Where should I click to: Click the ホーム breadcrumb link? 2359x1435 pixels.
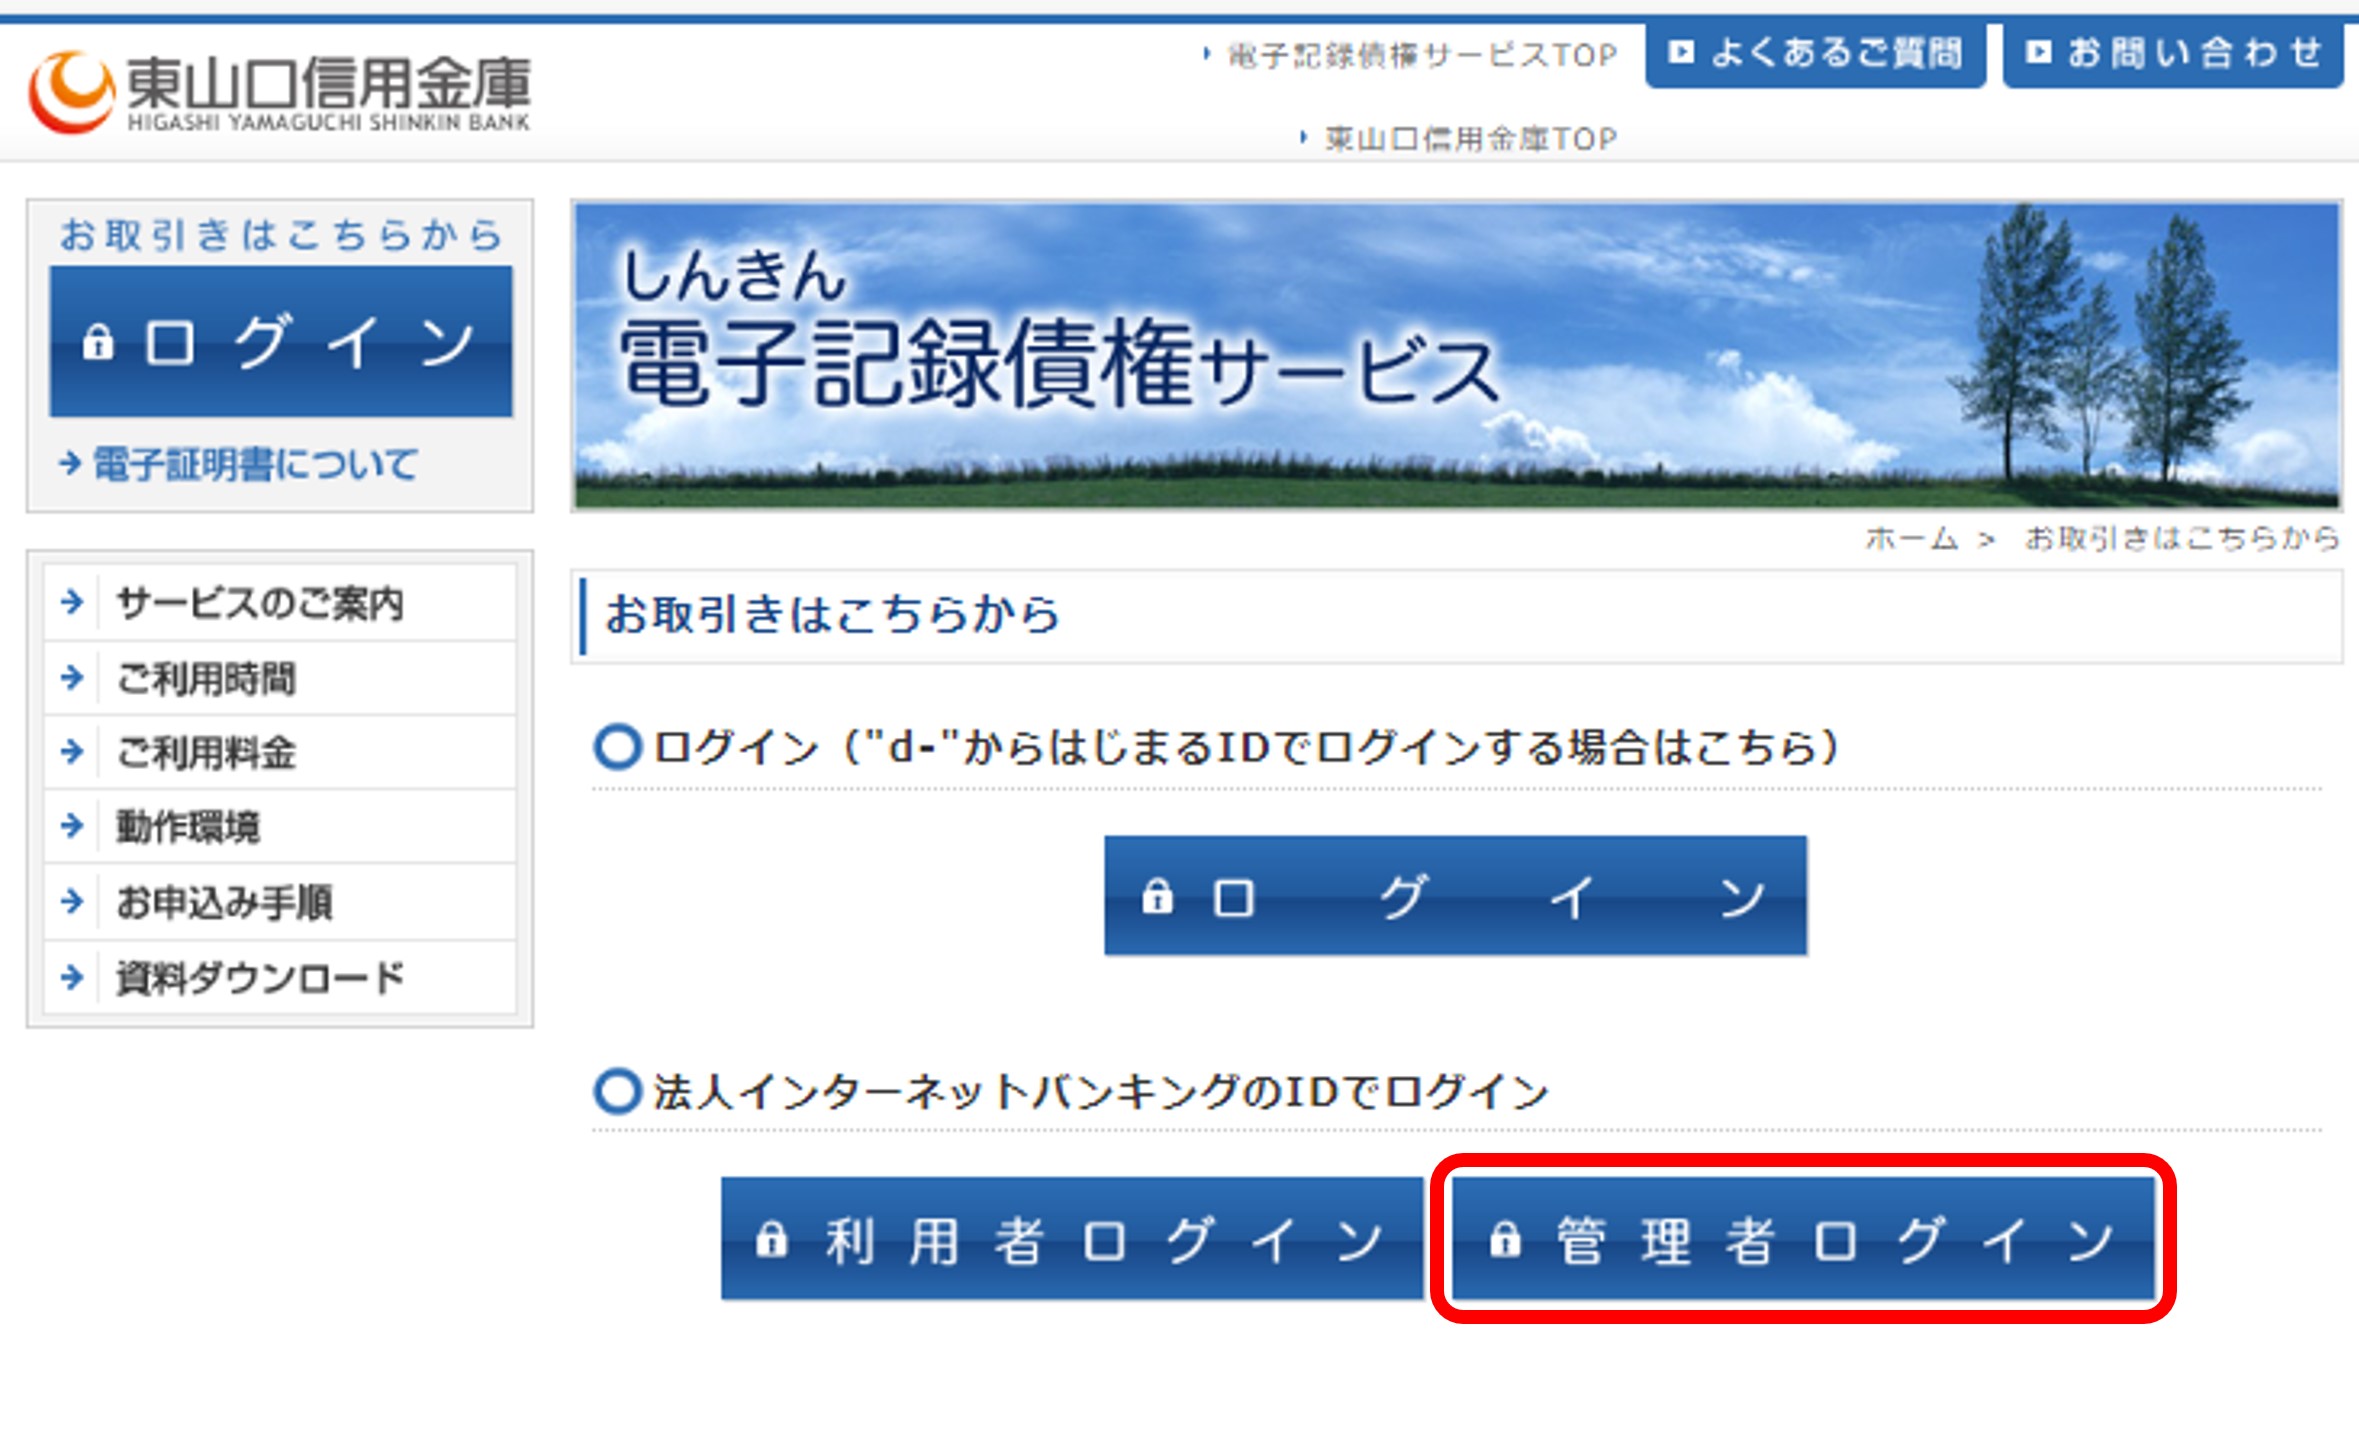(x=1910, y=539)
